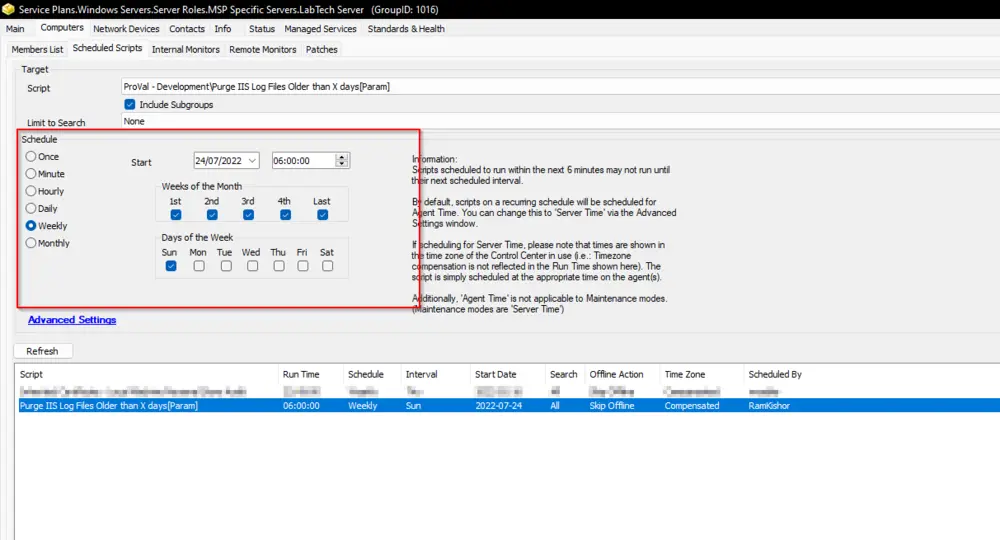
Task: Increase start time with up spinner arrow
Action: click(342, 157)
